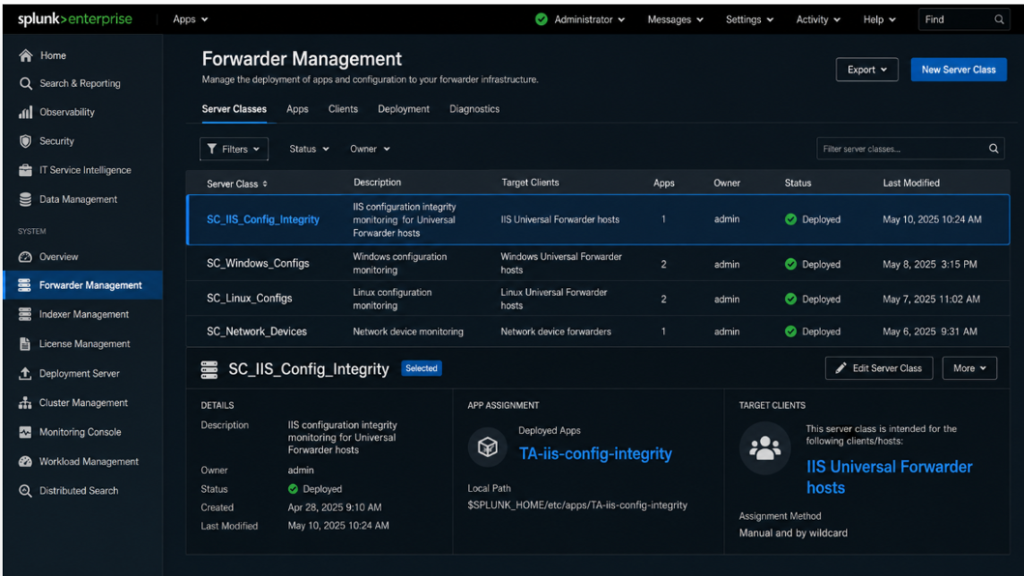Click the Search & Reporting magnifier icon
The width and height of the screenshot is (1024, 576).
coord(25,84)
